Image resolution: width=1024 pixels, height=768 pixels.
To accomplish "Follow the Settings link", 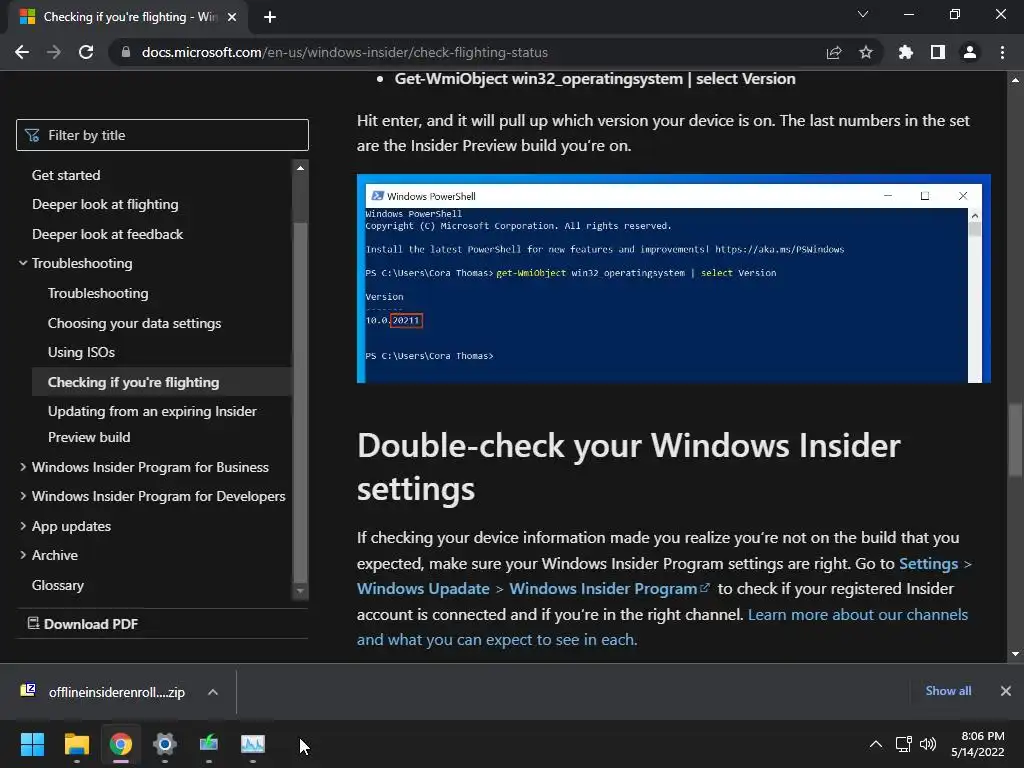I will click(x=928, y=564).
